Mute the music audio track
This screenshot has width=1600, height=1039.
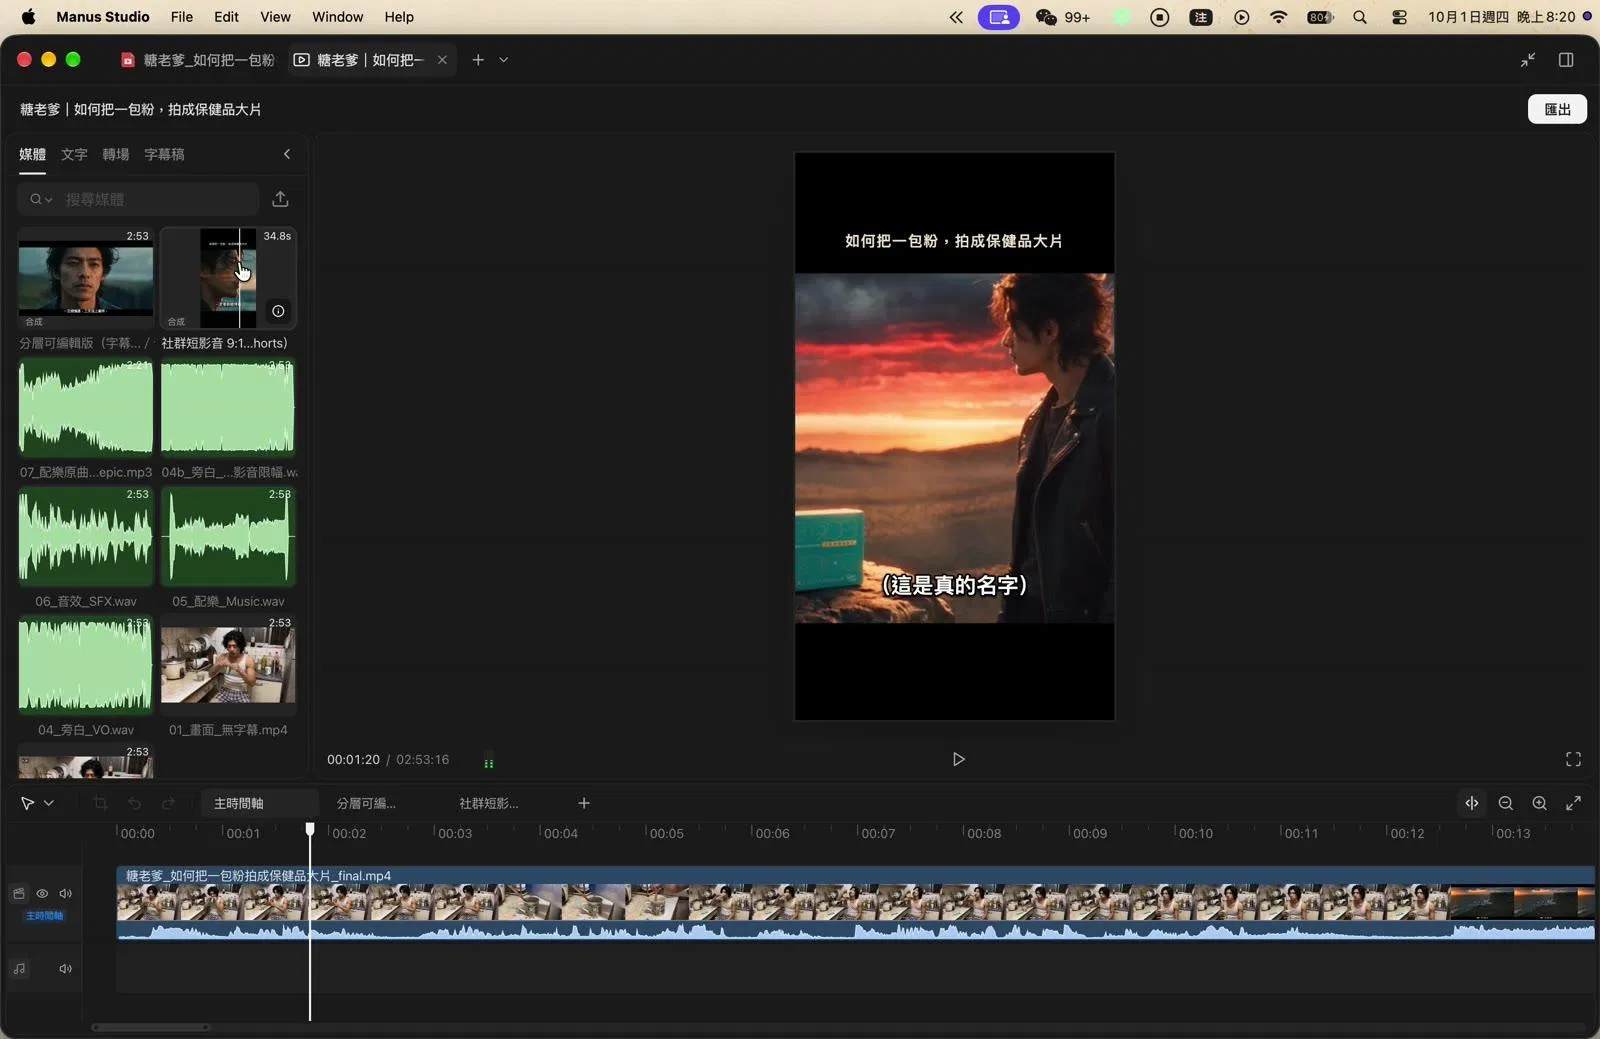pyautogui.click(x=66, y=968)
